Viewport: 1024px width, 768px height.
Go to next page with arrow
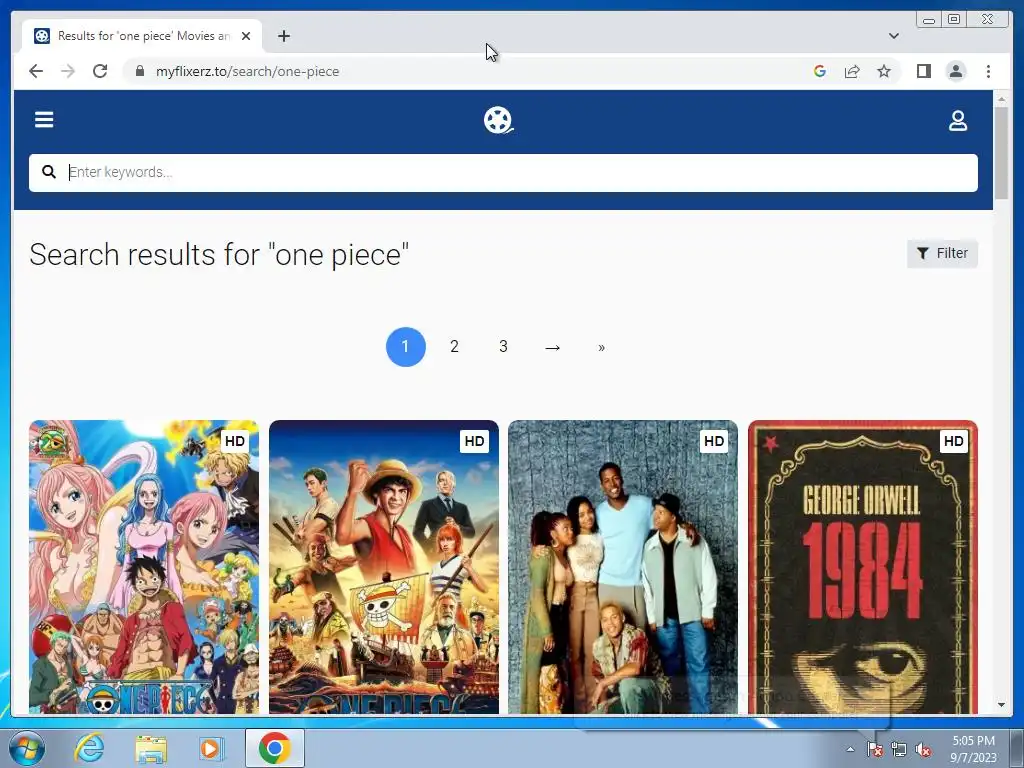[x=552, y=347]
